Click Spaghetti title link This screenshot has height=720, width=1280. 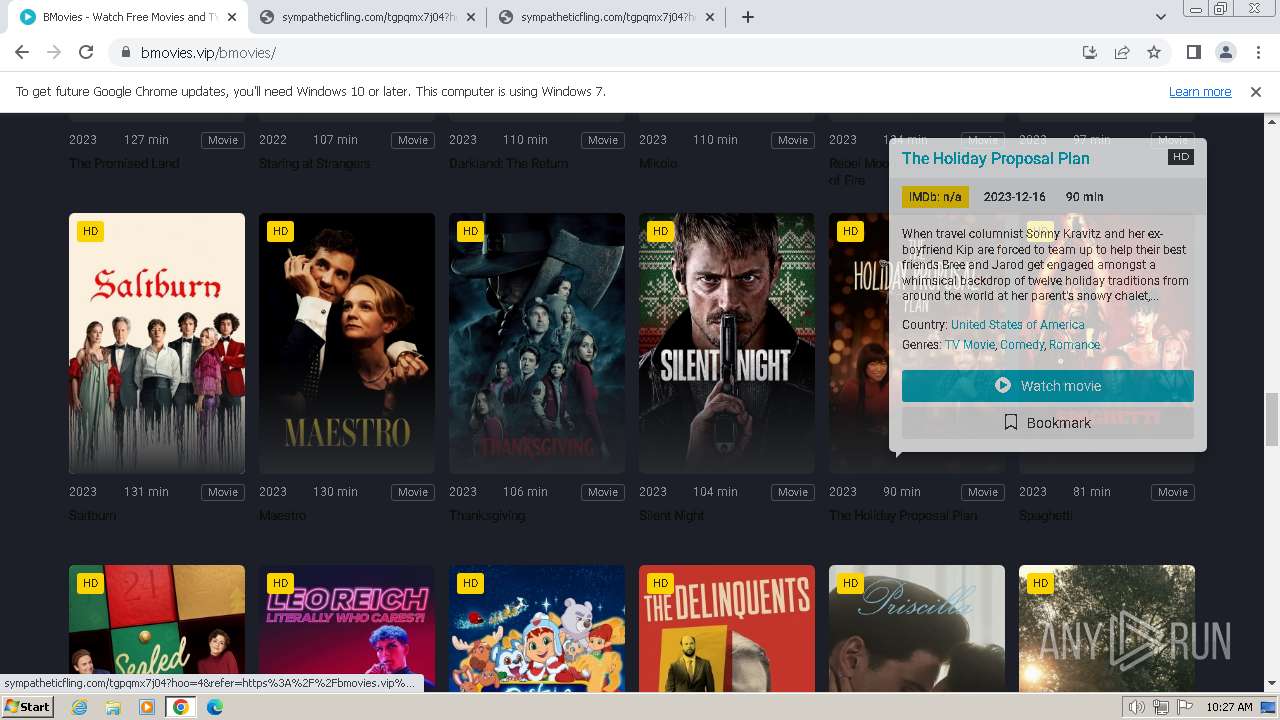pos(1046,516)
